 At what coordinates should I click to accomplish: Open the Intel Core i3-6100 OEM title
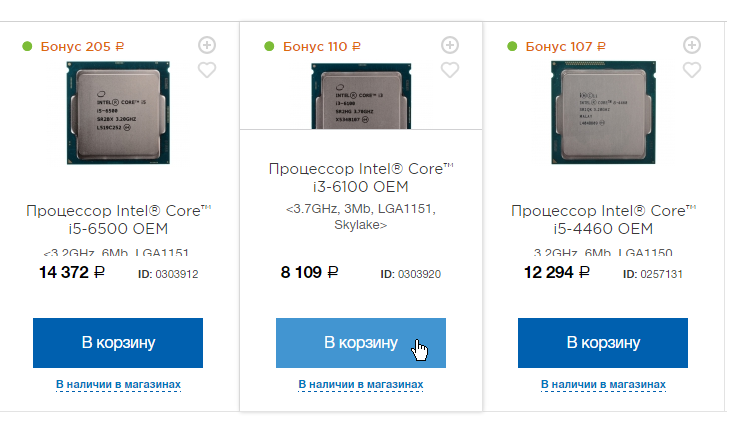[361, 177]
